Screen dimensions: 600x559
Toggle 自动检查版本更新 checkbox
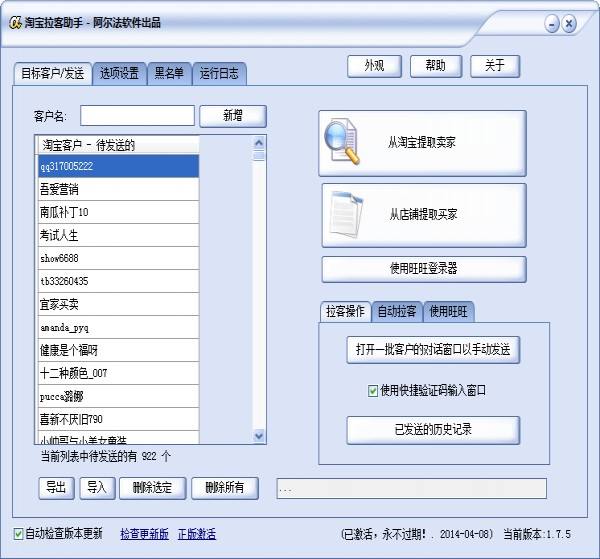coord(18,534)
